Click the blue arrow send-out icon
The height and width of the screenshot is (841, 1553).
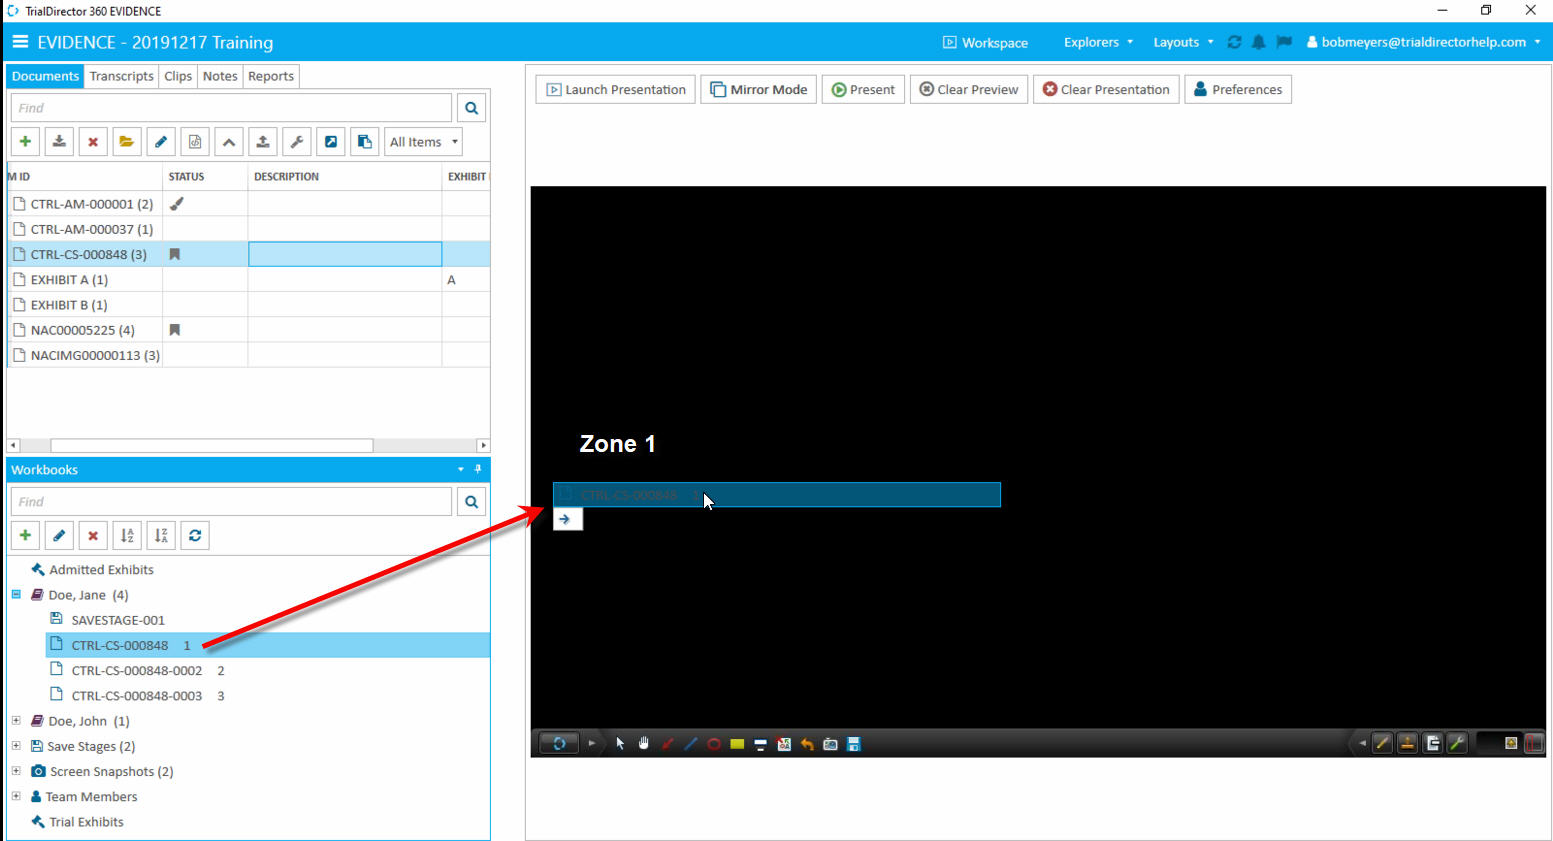tap(331, 142)
